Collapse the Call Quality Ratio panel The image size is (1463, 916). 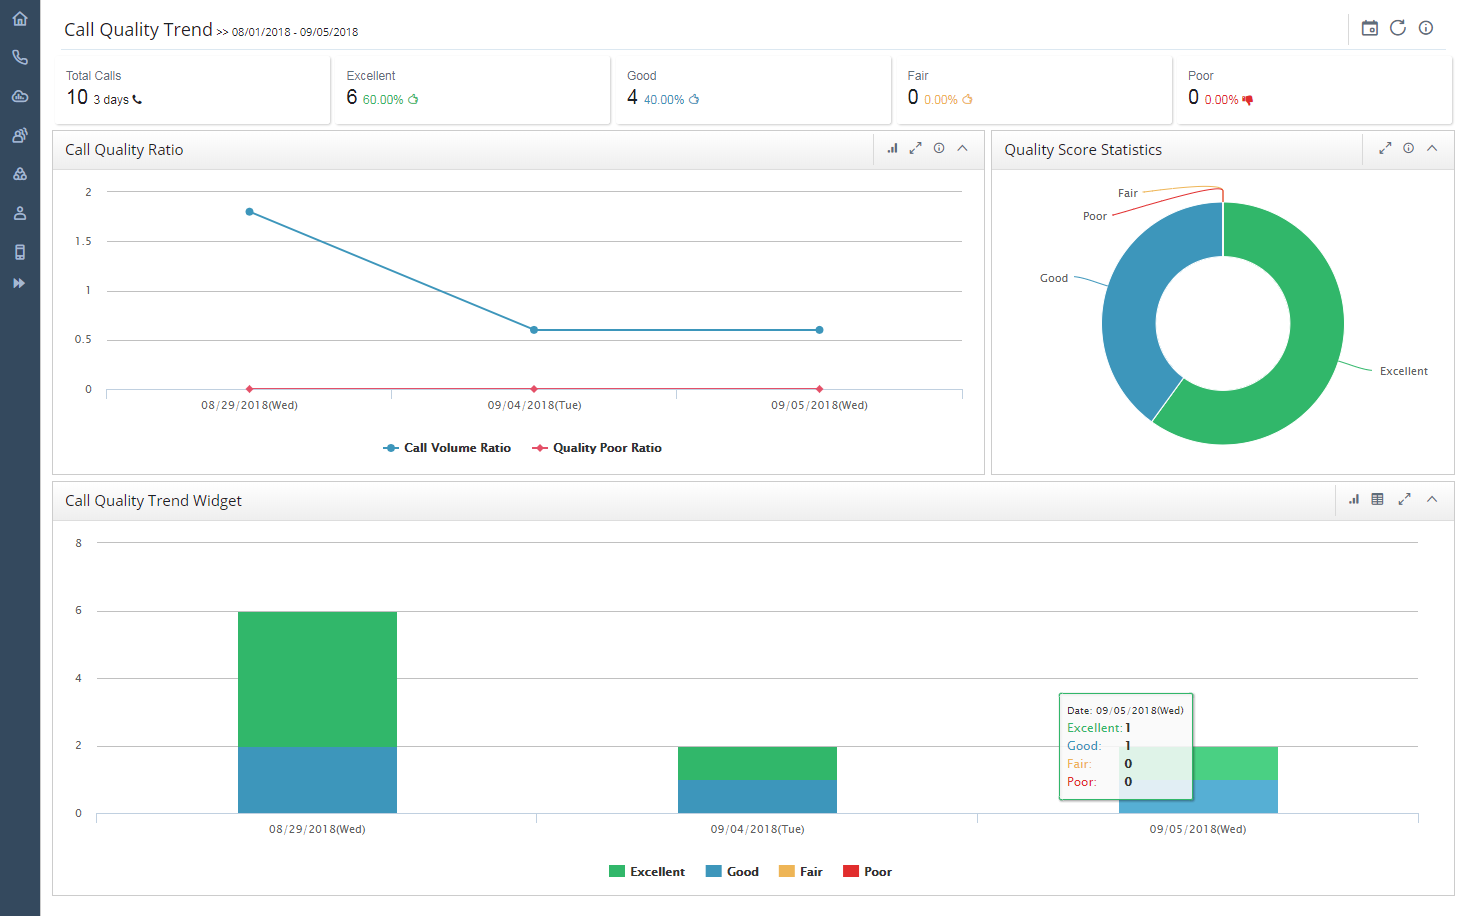click(962, 148)
